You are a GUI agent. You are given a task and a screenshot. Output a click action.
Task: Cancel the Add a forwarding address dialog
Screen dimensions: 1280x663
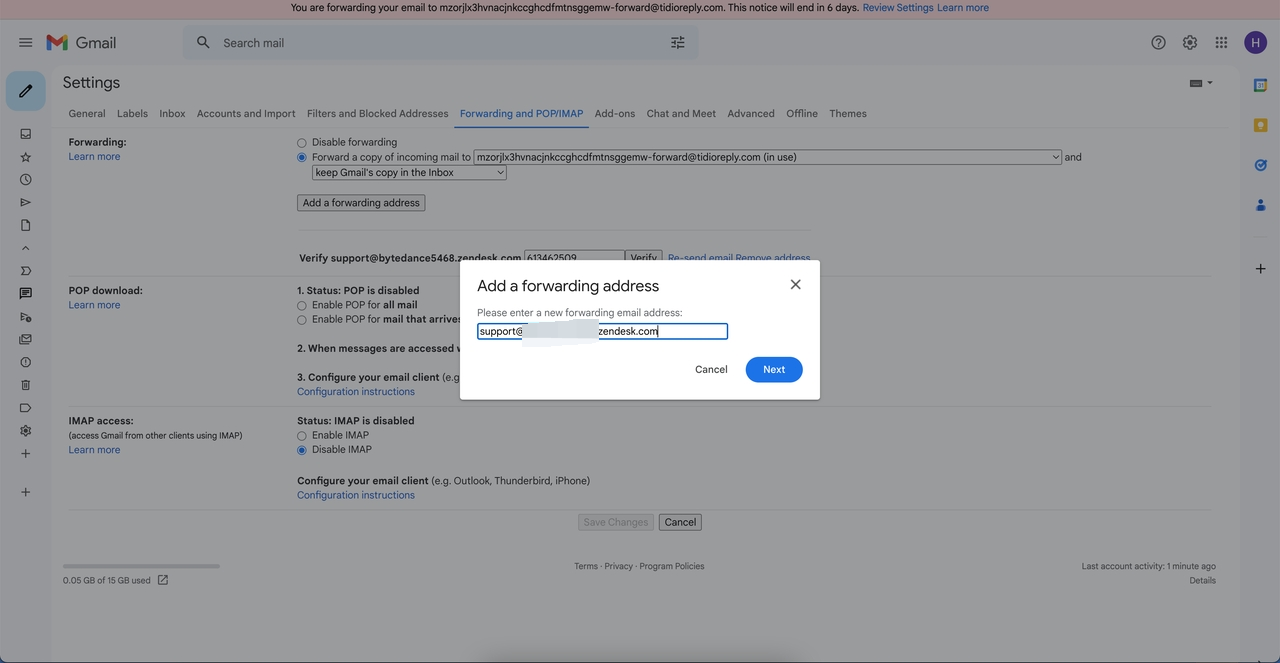point(711,370)
